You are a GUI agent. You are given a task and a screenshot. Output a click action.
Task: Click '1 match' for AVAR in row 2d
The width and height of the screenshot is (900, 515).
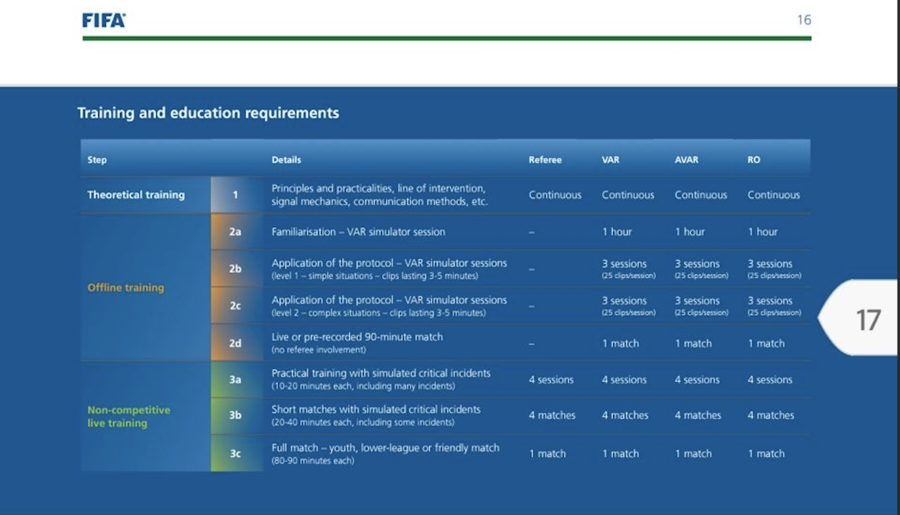coord(693,343)
